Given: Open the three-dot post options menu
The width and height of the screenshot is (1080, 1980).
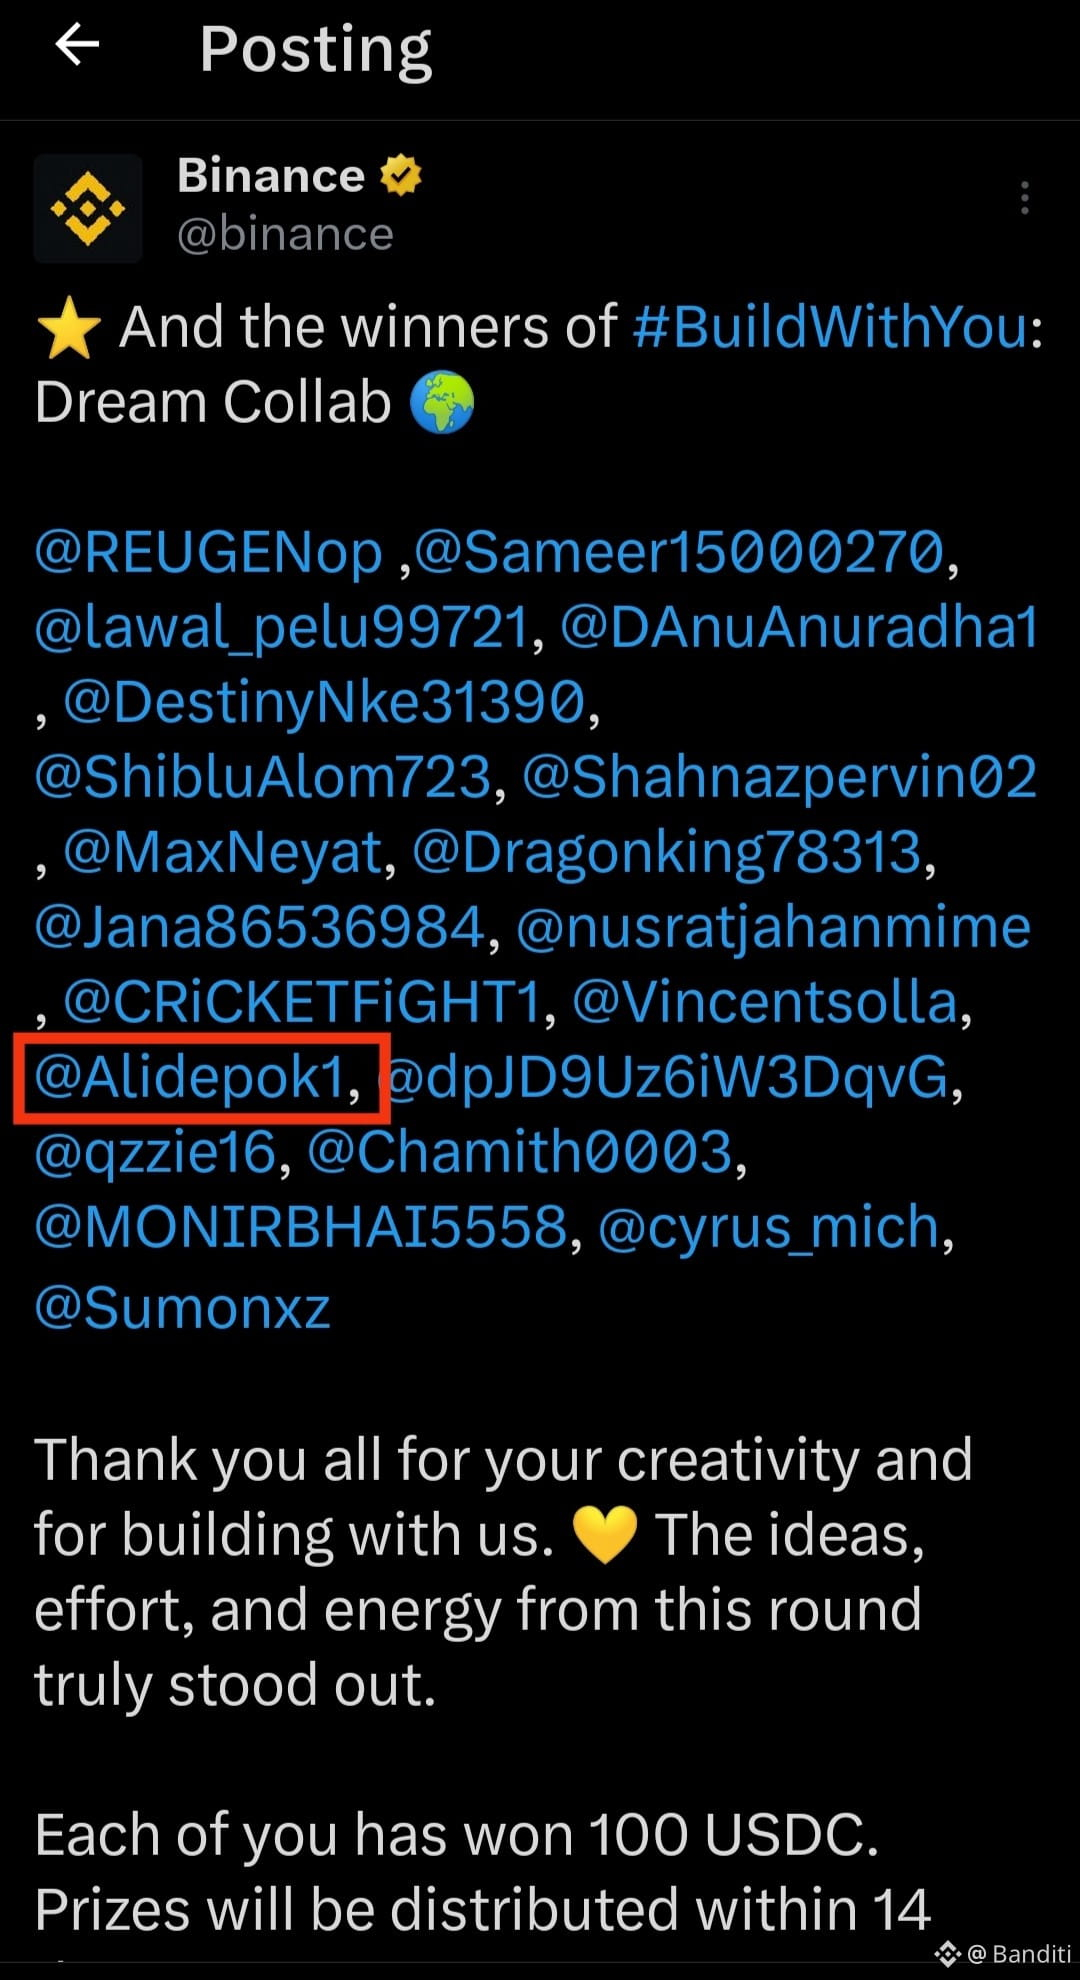Looking at the screenshot, I should click(x=1024, y=198).
